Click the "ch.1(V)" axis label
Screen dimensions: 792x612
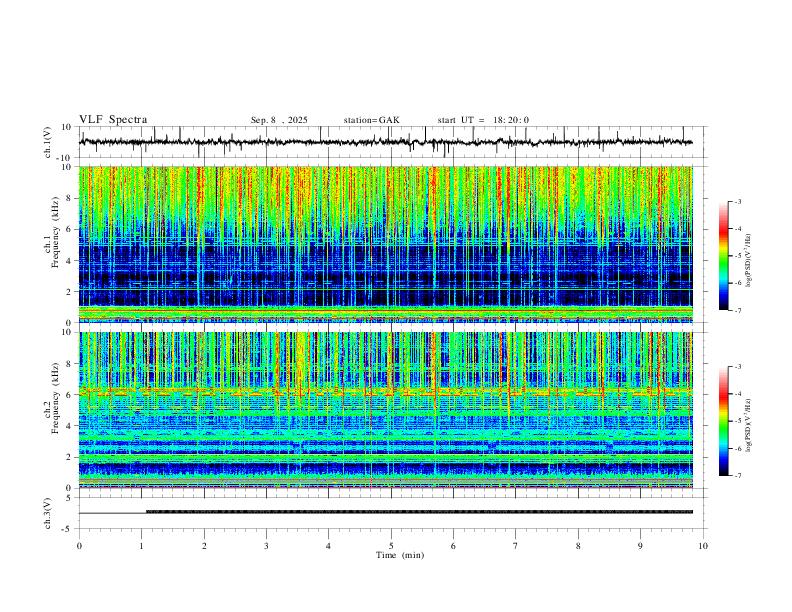pos(48,142)
